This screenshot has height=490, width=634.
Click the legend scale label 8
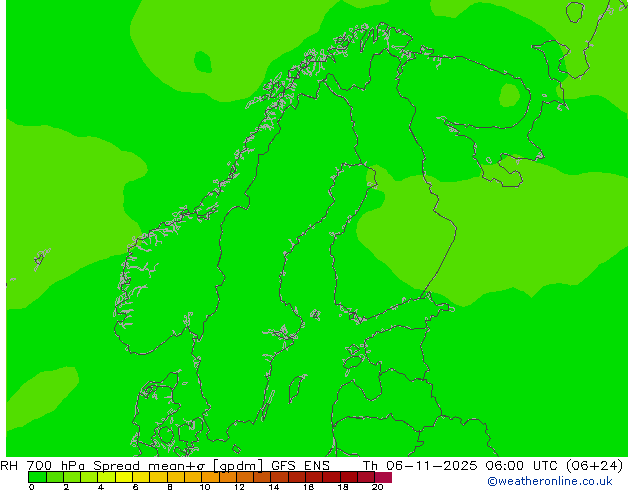tap(170, 487)
